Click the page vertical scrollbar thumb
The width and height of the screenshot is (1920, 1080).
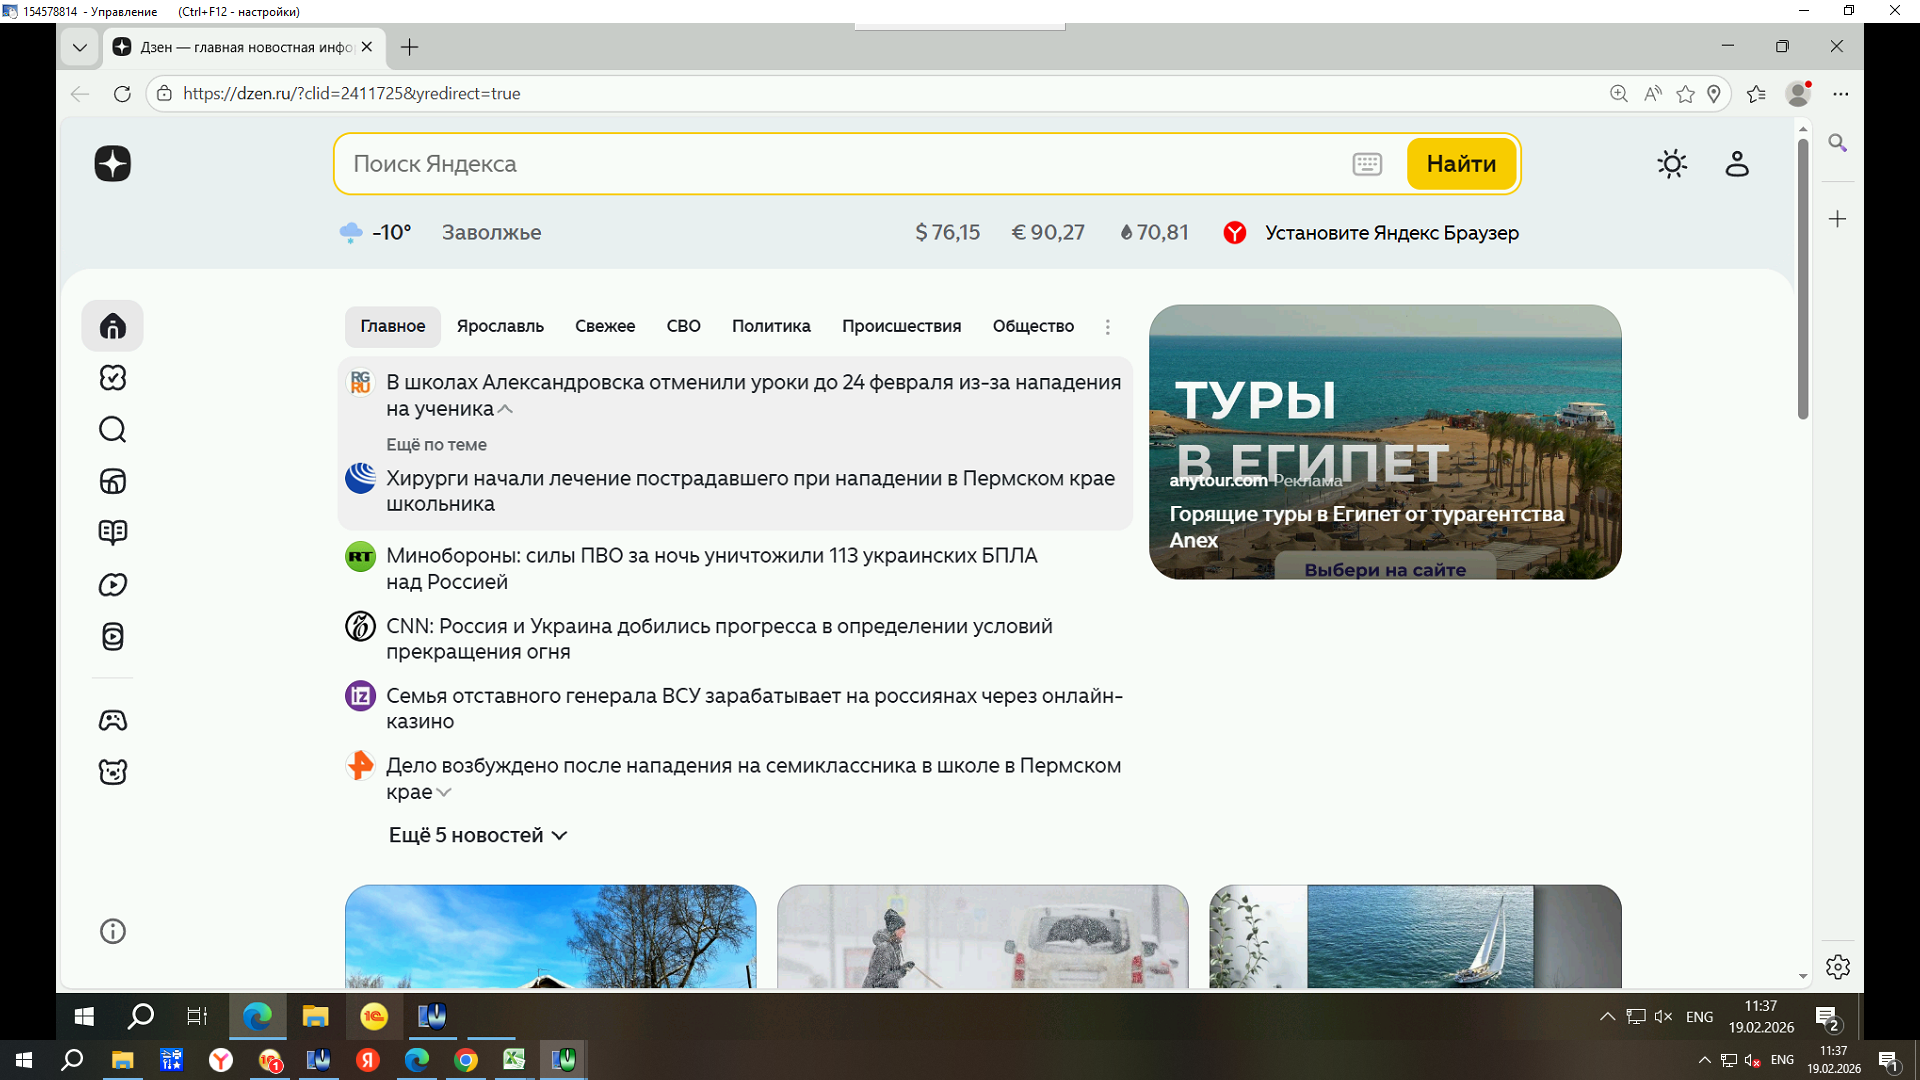pyautogui.click(x=1802, y=280)
